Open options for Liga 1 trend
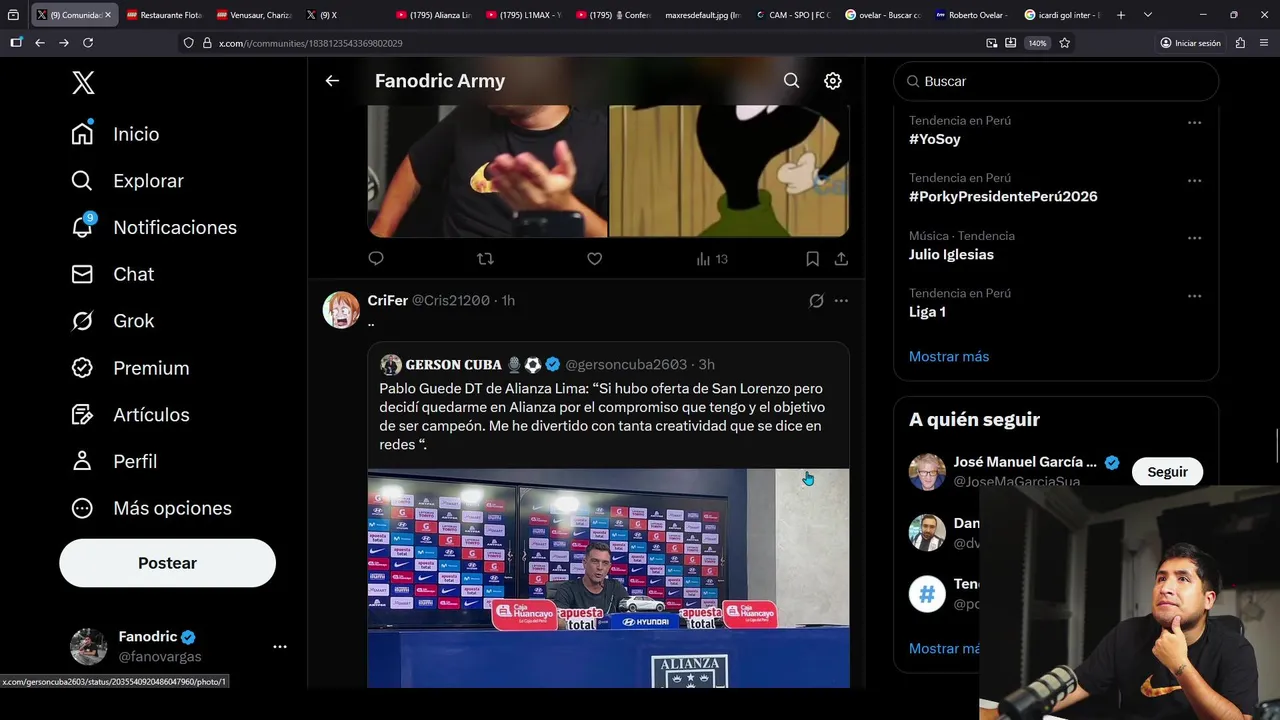Viewport: 1280px width, 720px height. coord(1194,295)
